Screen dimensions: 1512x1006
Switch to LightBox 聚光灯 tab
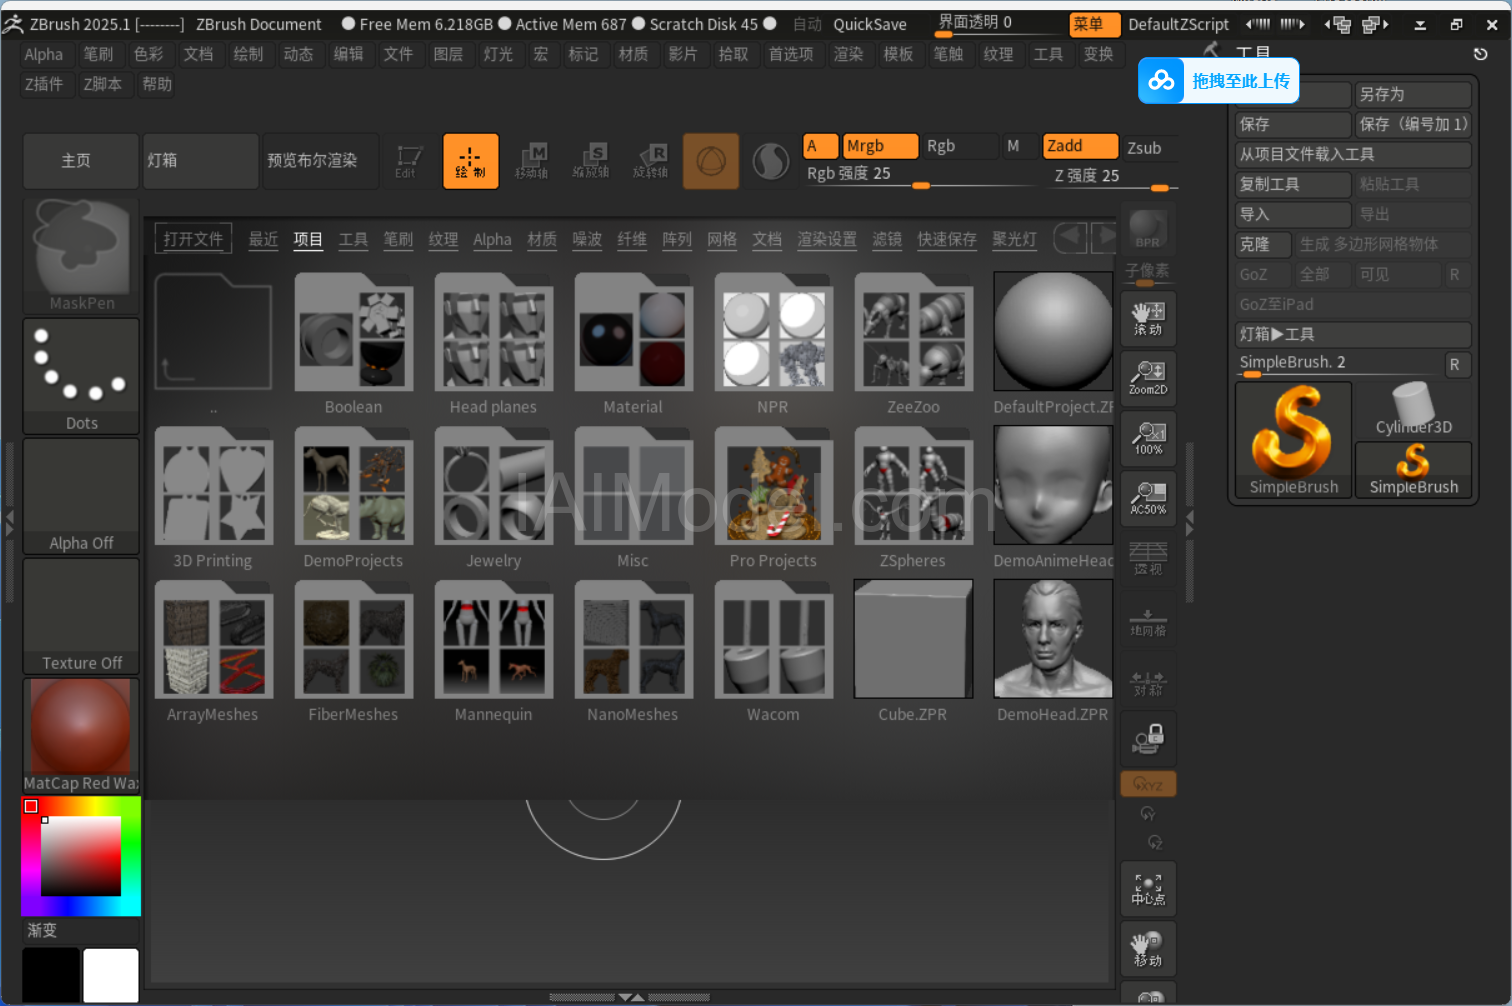tap(1014, 239)
